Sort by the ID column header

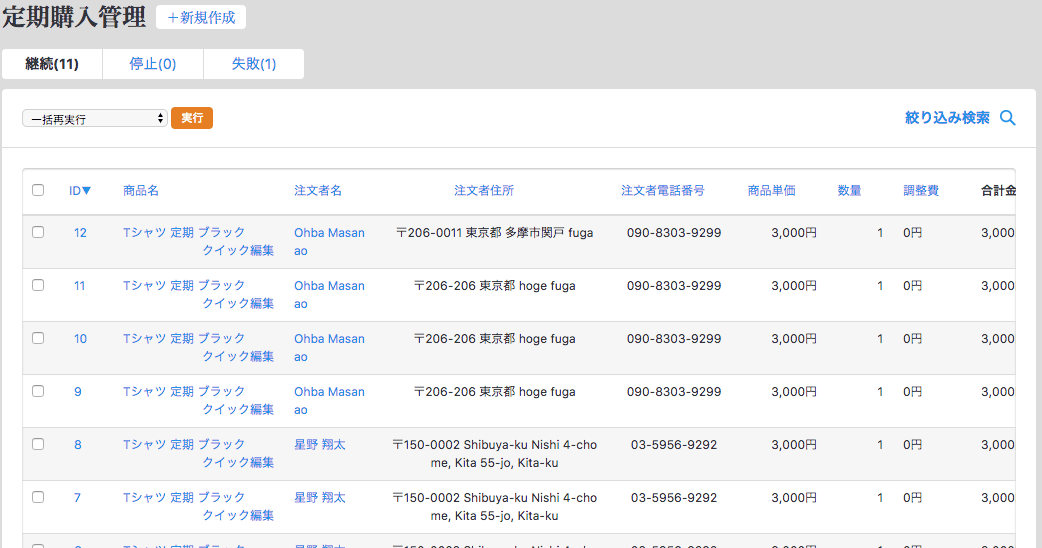click(80, 190)
